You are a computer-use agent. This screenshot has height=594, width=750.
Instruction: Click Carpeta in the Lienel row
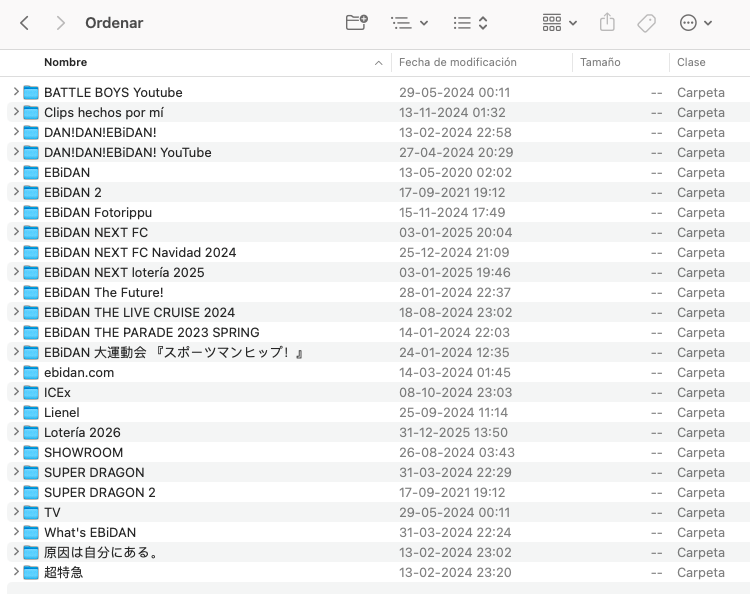(x=701, y=413)
